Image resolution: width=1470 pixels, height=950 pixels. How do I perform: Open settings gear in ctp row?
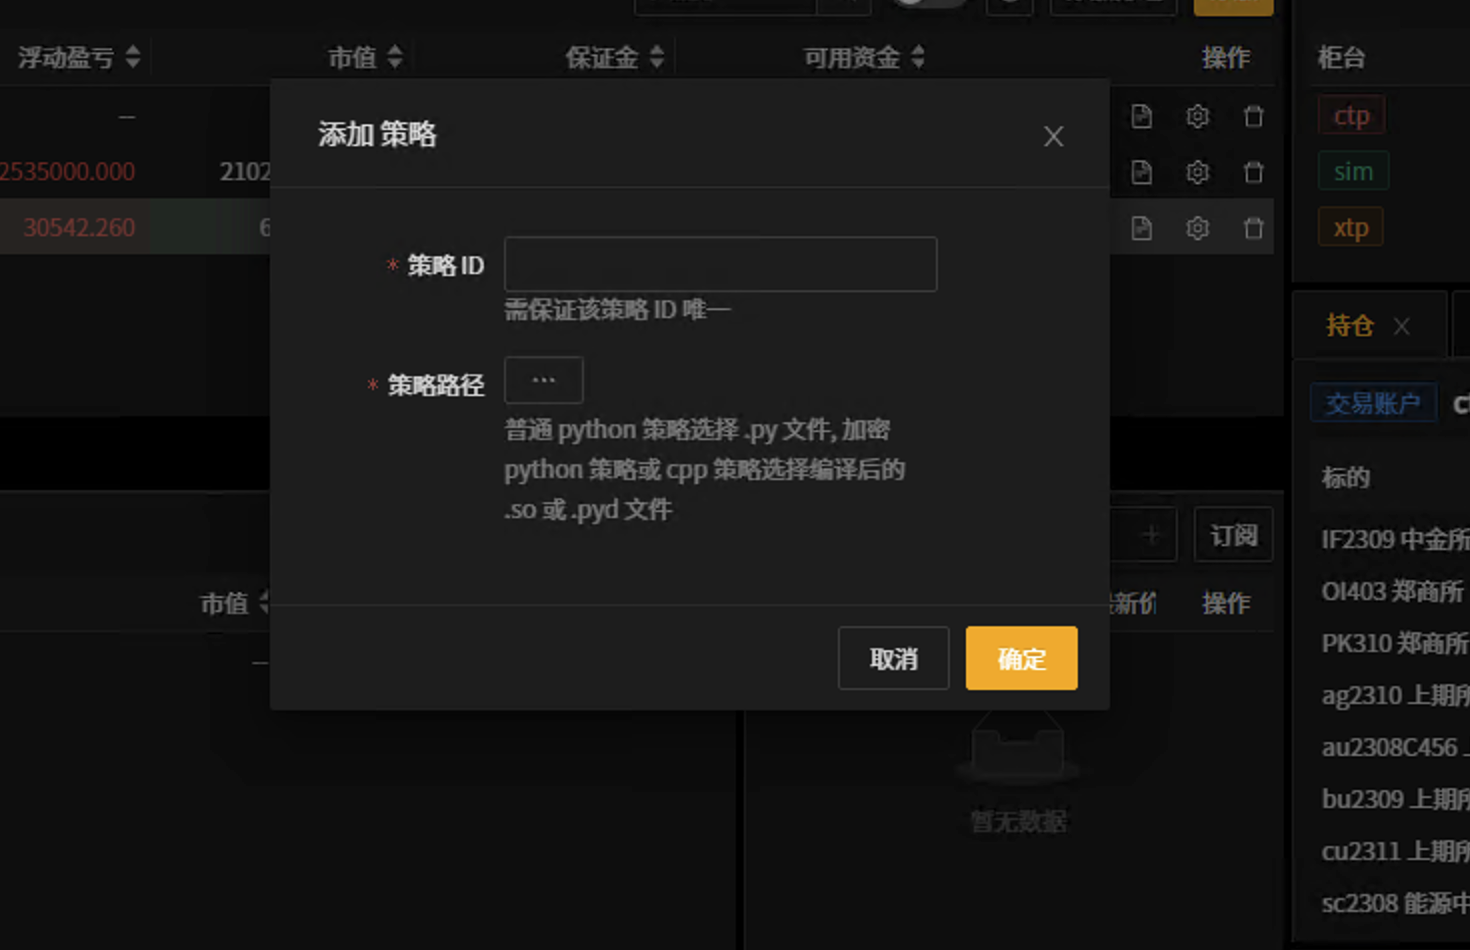point(1197,116)
